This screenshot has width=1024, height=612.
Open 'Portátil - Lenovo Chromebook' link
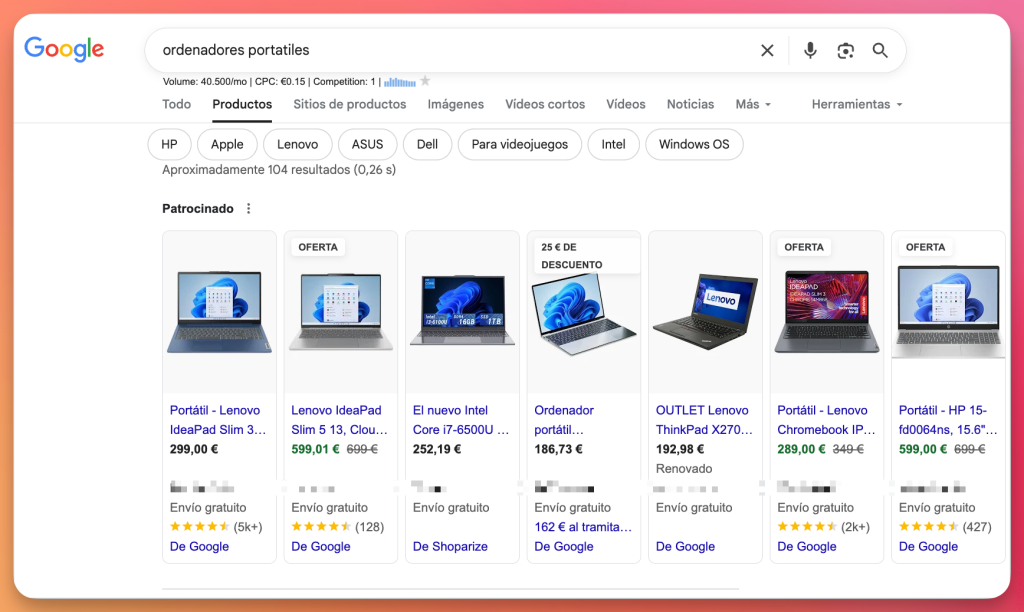(x=826, y=420)
